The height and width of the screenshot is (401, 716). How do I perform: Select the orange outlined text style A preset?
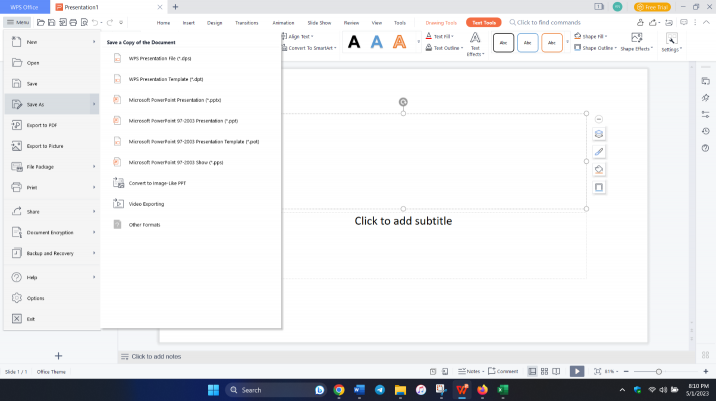[400, 42]
